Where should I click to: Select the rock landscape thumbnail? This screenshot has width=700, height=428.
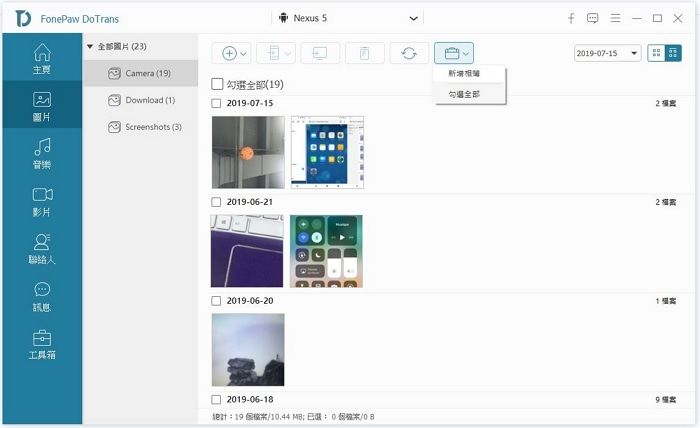coord(248,349)
